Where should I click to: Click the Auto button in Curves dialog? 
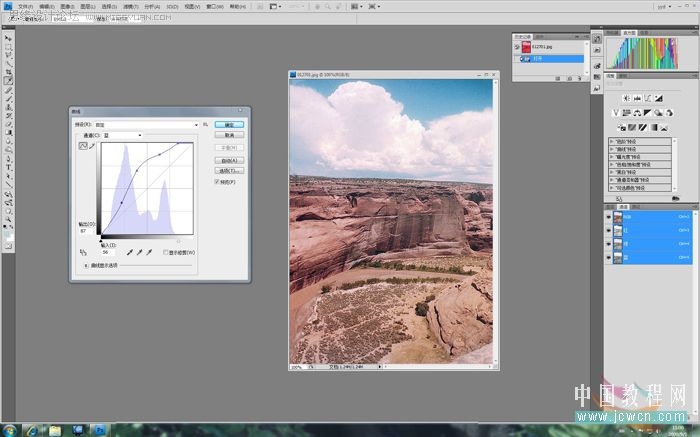229,160
